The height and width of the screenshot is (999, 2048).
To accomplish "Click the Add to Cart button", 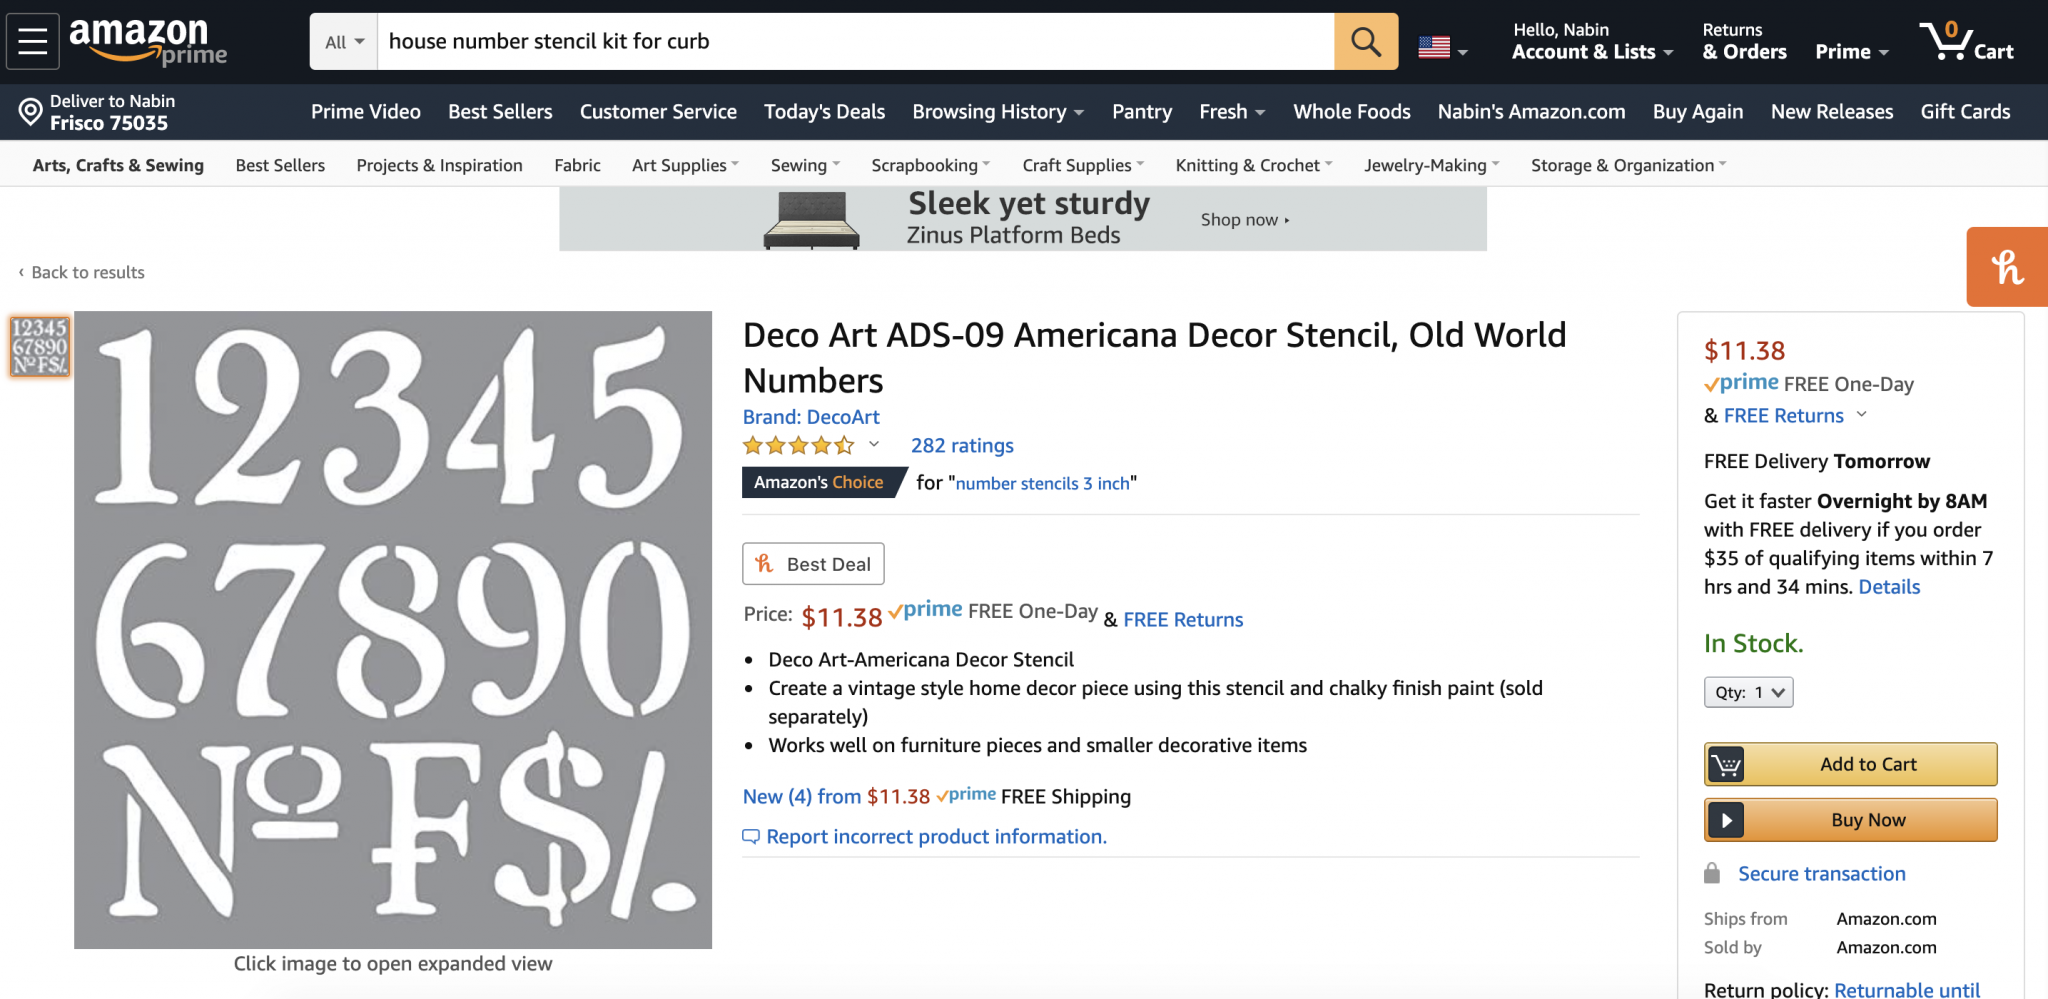I will [x=1850, y=764].
